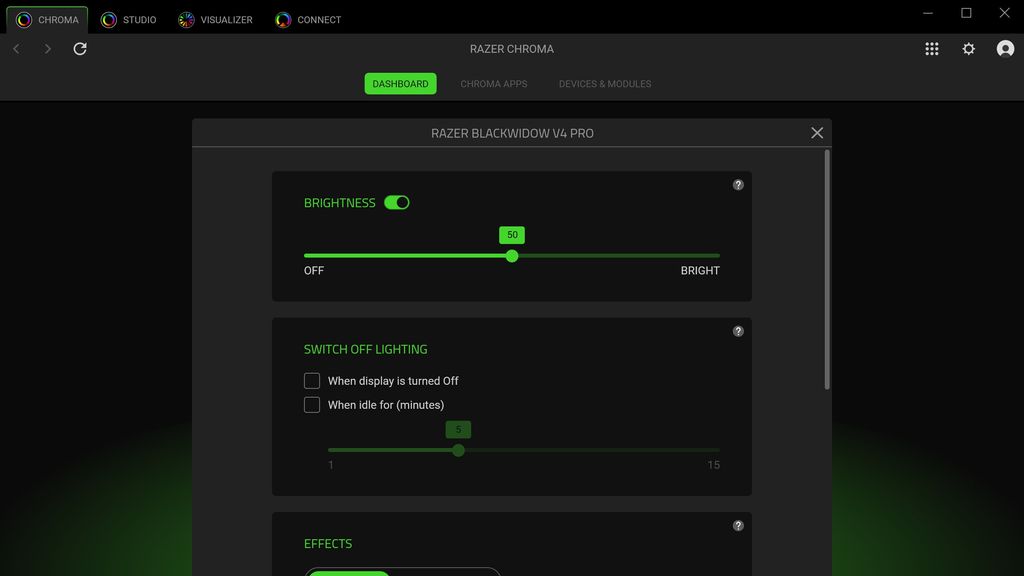Close the Razer BlackWidow V4 Pro dialog
The height and width of the screenshot is (576, 1024).
point(817,132)
